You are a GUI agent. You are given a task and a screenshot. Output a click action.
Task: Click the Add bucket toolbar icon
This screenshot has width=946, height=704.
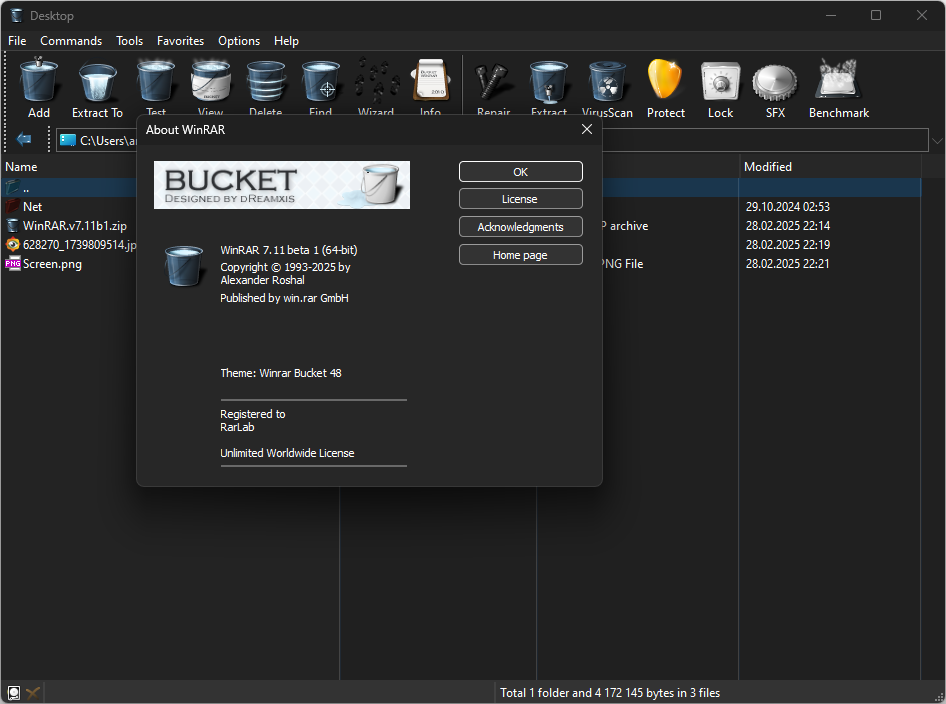coord(39,80)
